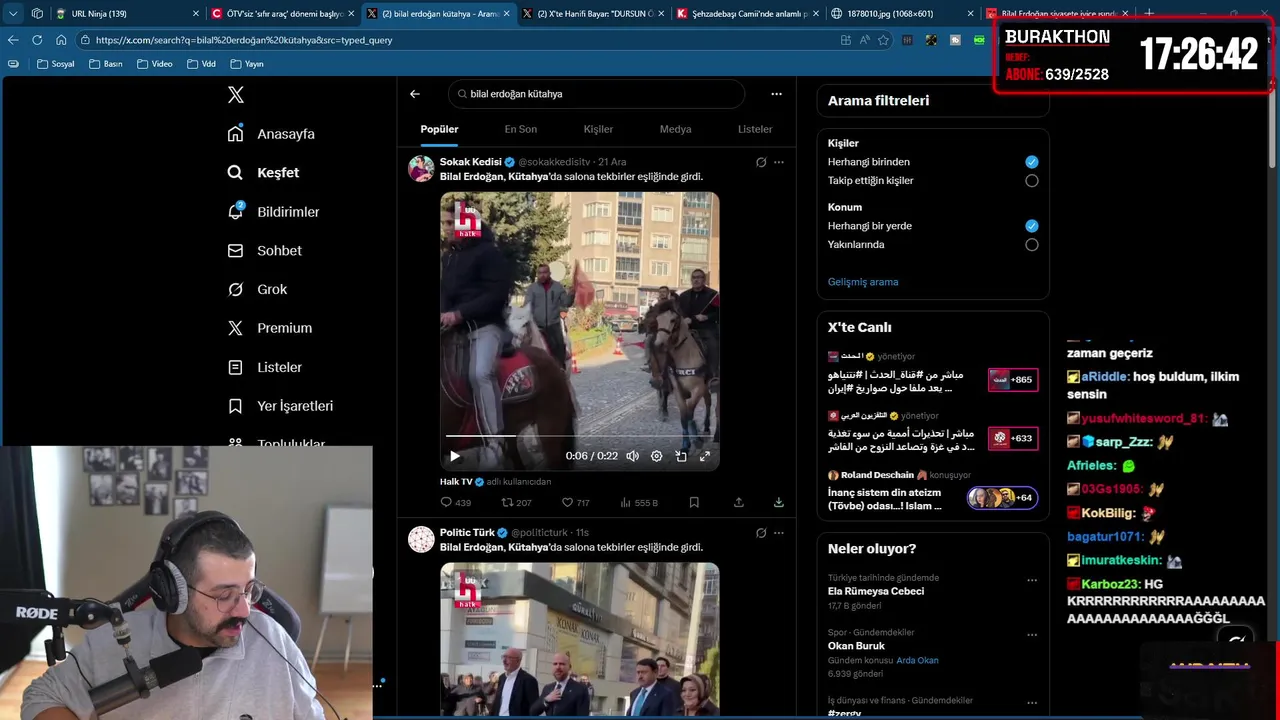Image resolution: width=1280 pixels, height=720 pixels.
Task: Switch to the Kişiler tab
Action: click(x=598, y=129)
